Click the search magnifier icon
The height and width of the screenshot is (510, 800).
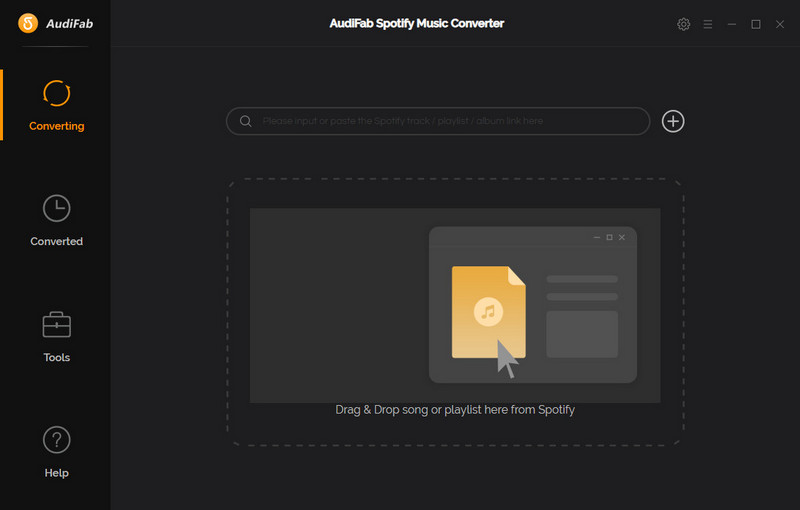tap(245, 121)
